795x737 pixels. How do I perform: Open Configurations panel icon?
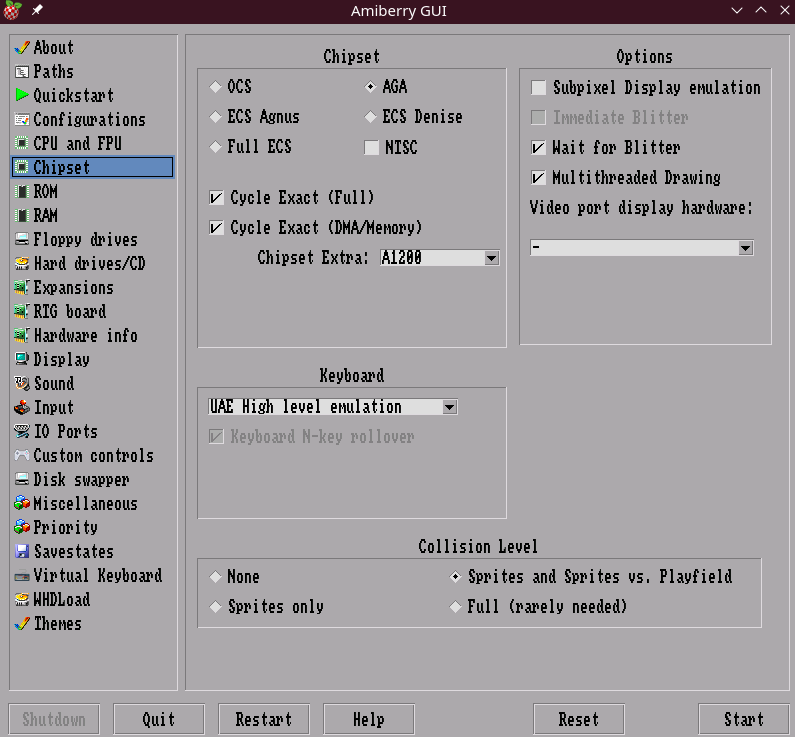point(22,120)
